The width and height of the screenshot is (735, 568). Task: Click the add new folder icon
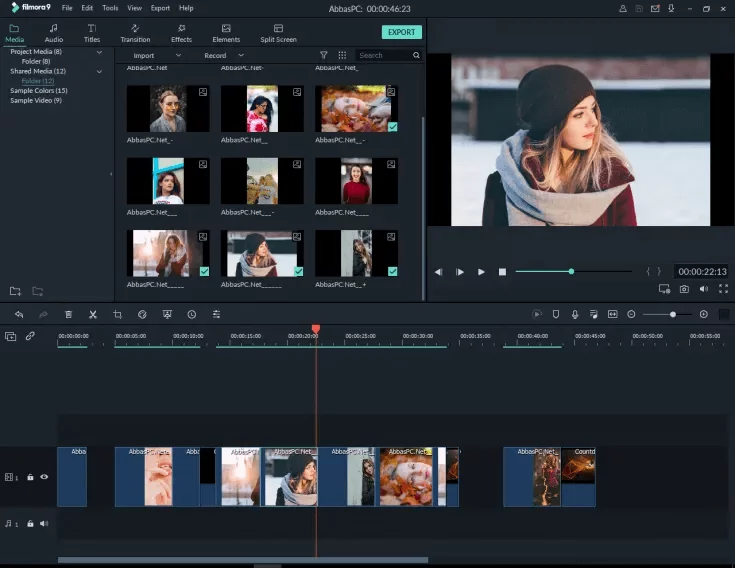(x=15, y=291)
